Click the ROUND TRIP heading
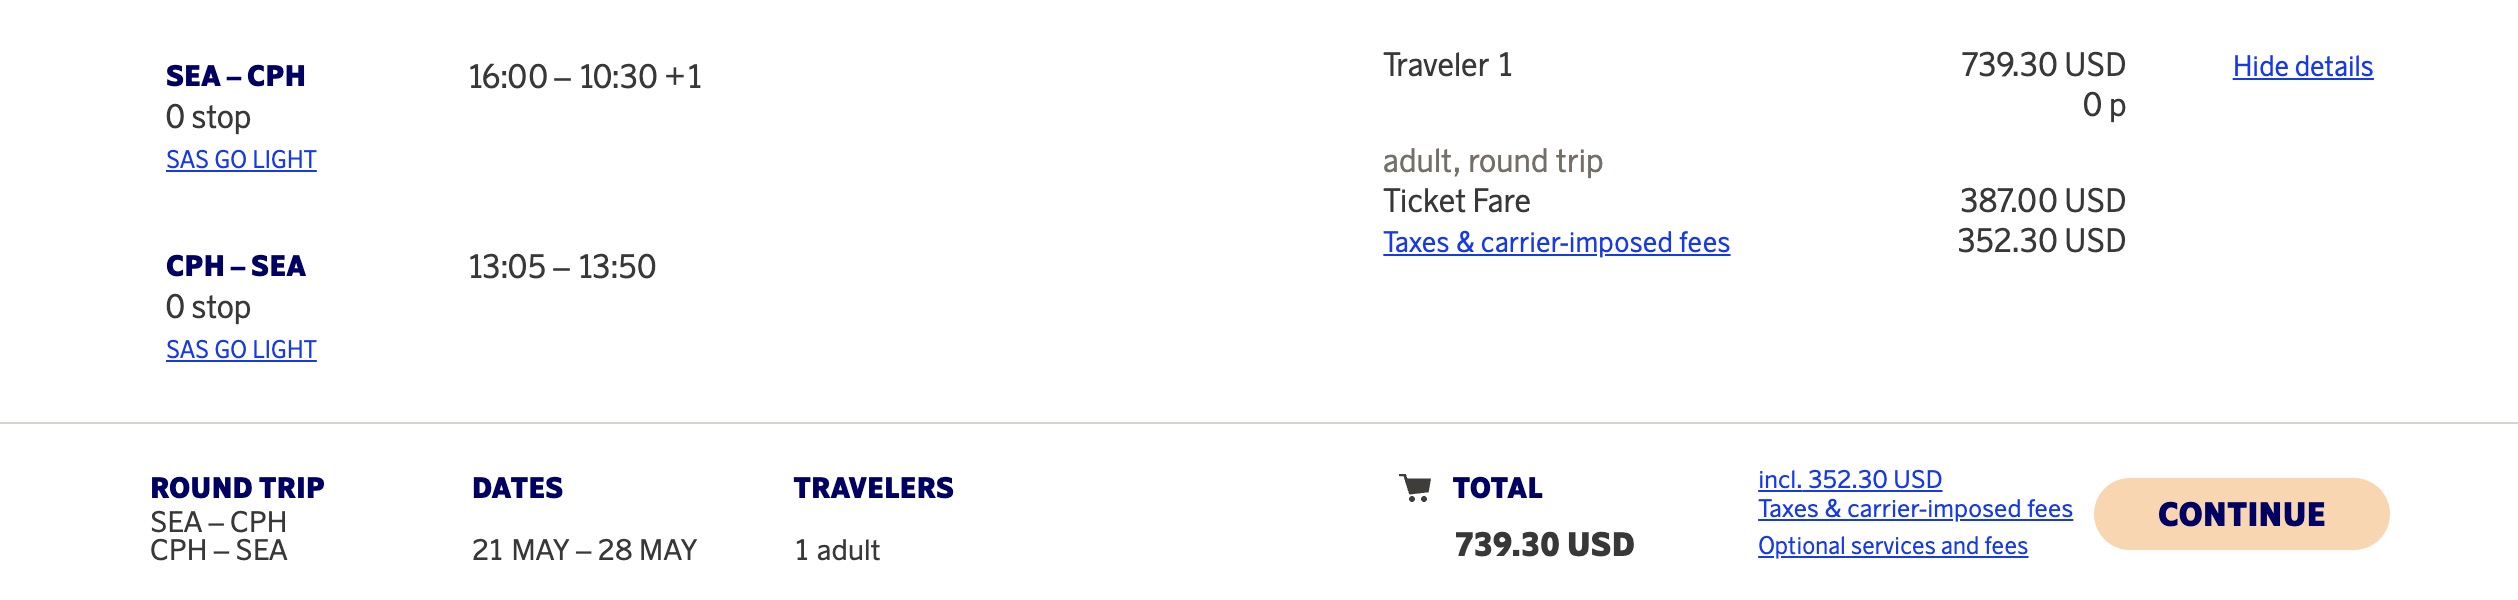 [237, 488]
